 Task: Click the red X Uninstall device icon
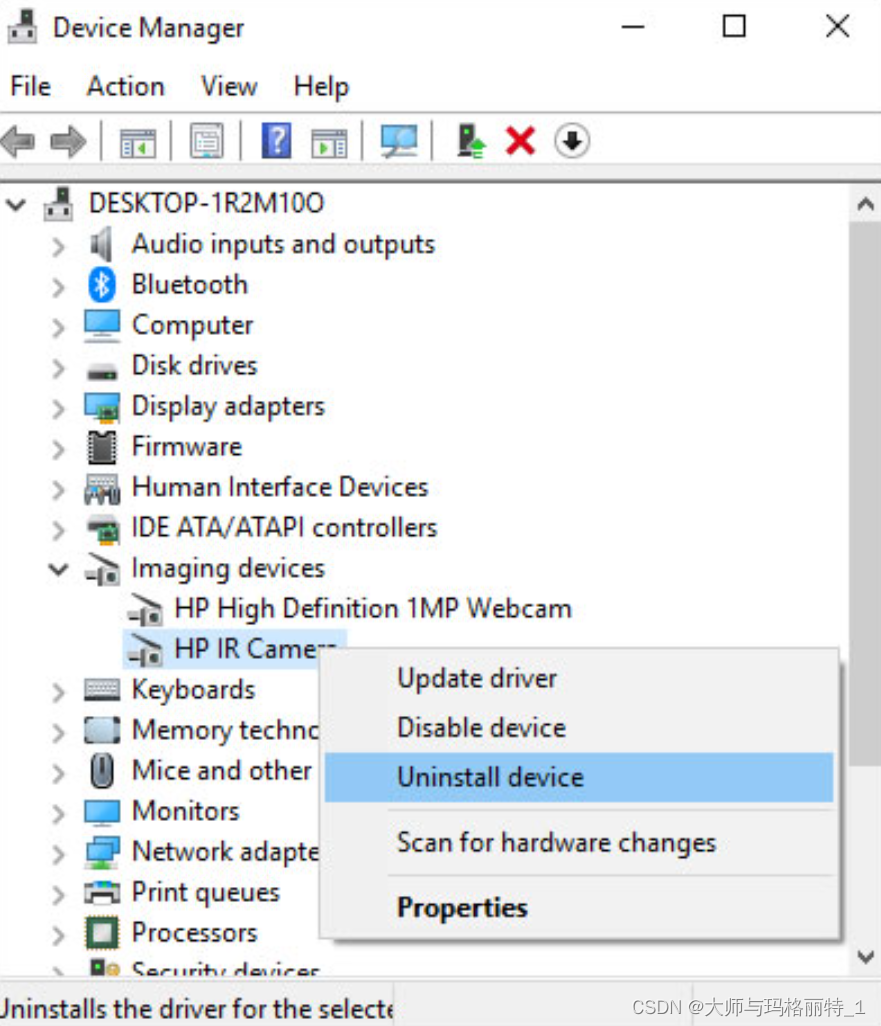point(520,141)
